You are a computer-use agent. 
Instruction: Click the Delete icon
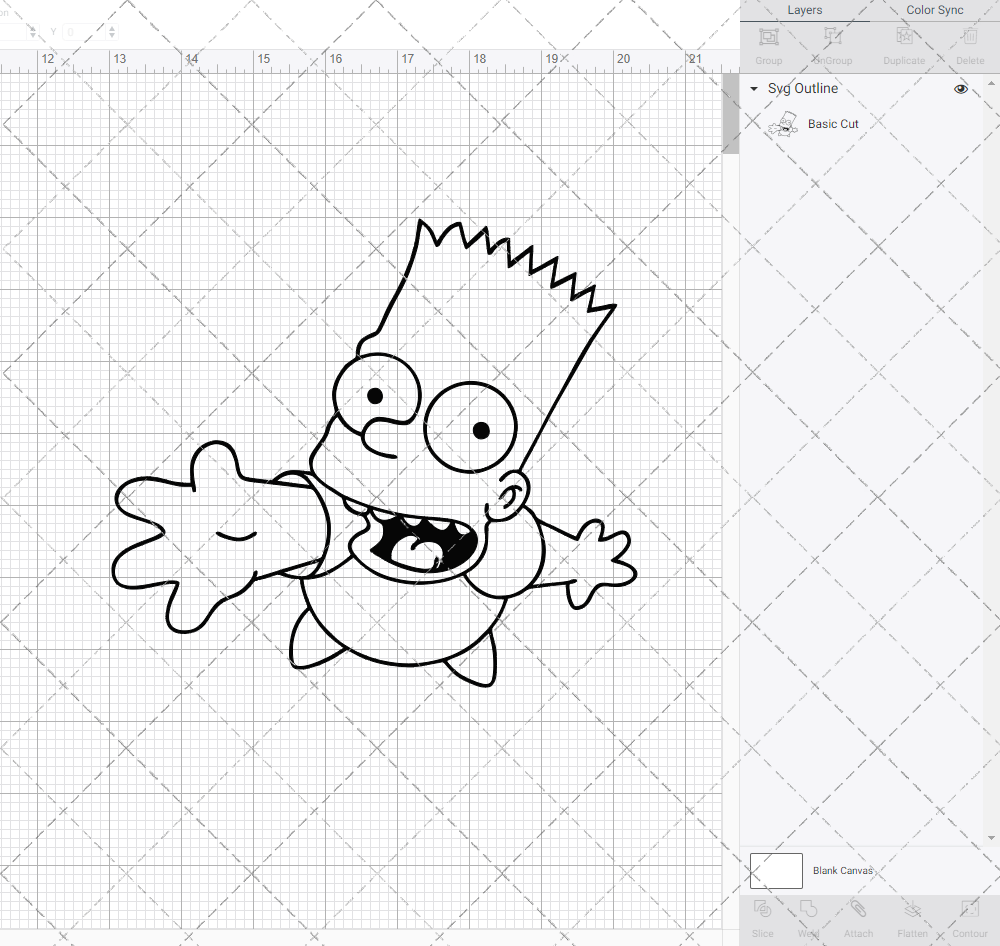[x=969, y=42]
